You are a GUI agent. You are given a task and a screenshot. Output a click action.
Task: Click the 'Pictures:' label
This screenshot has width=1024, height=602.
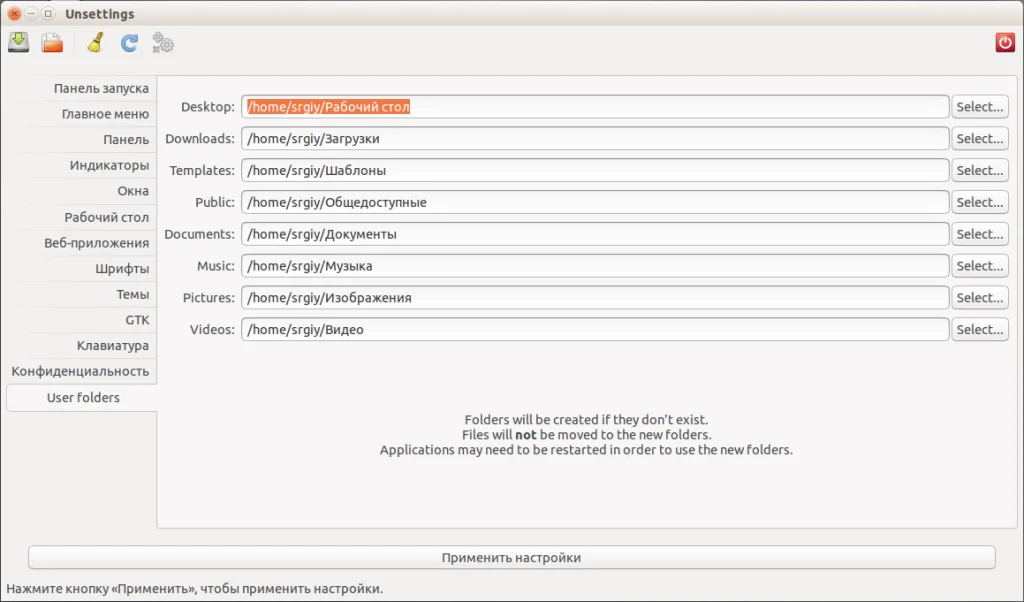pyautogui.click(x=208, y=297)
